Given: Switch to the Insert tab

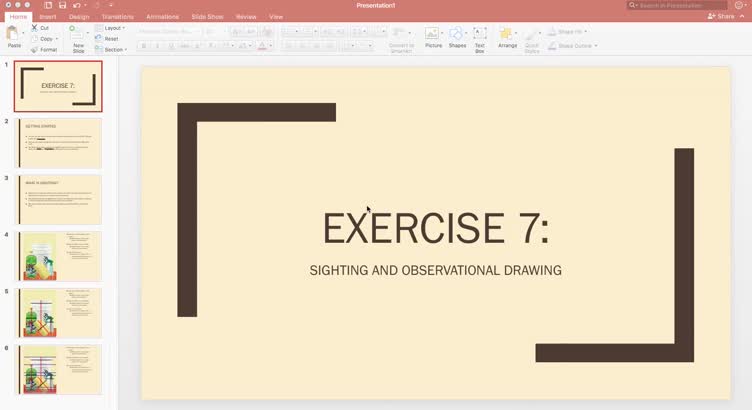Looking at the screenshot, I should (48, 17).
